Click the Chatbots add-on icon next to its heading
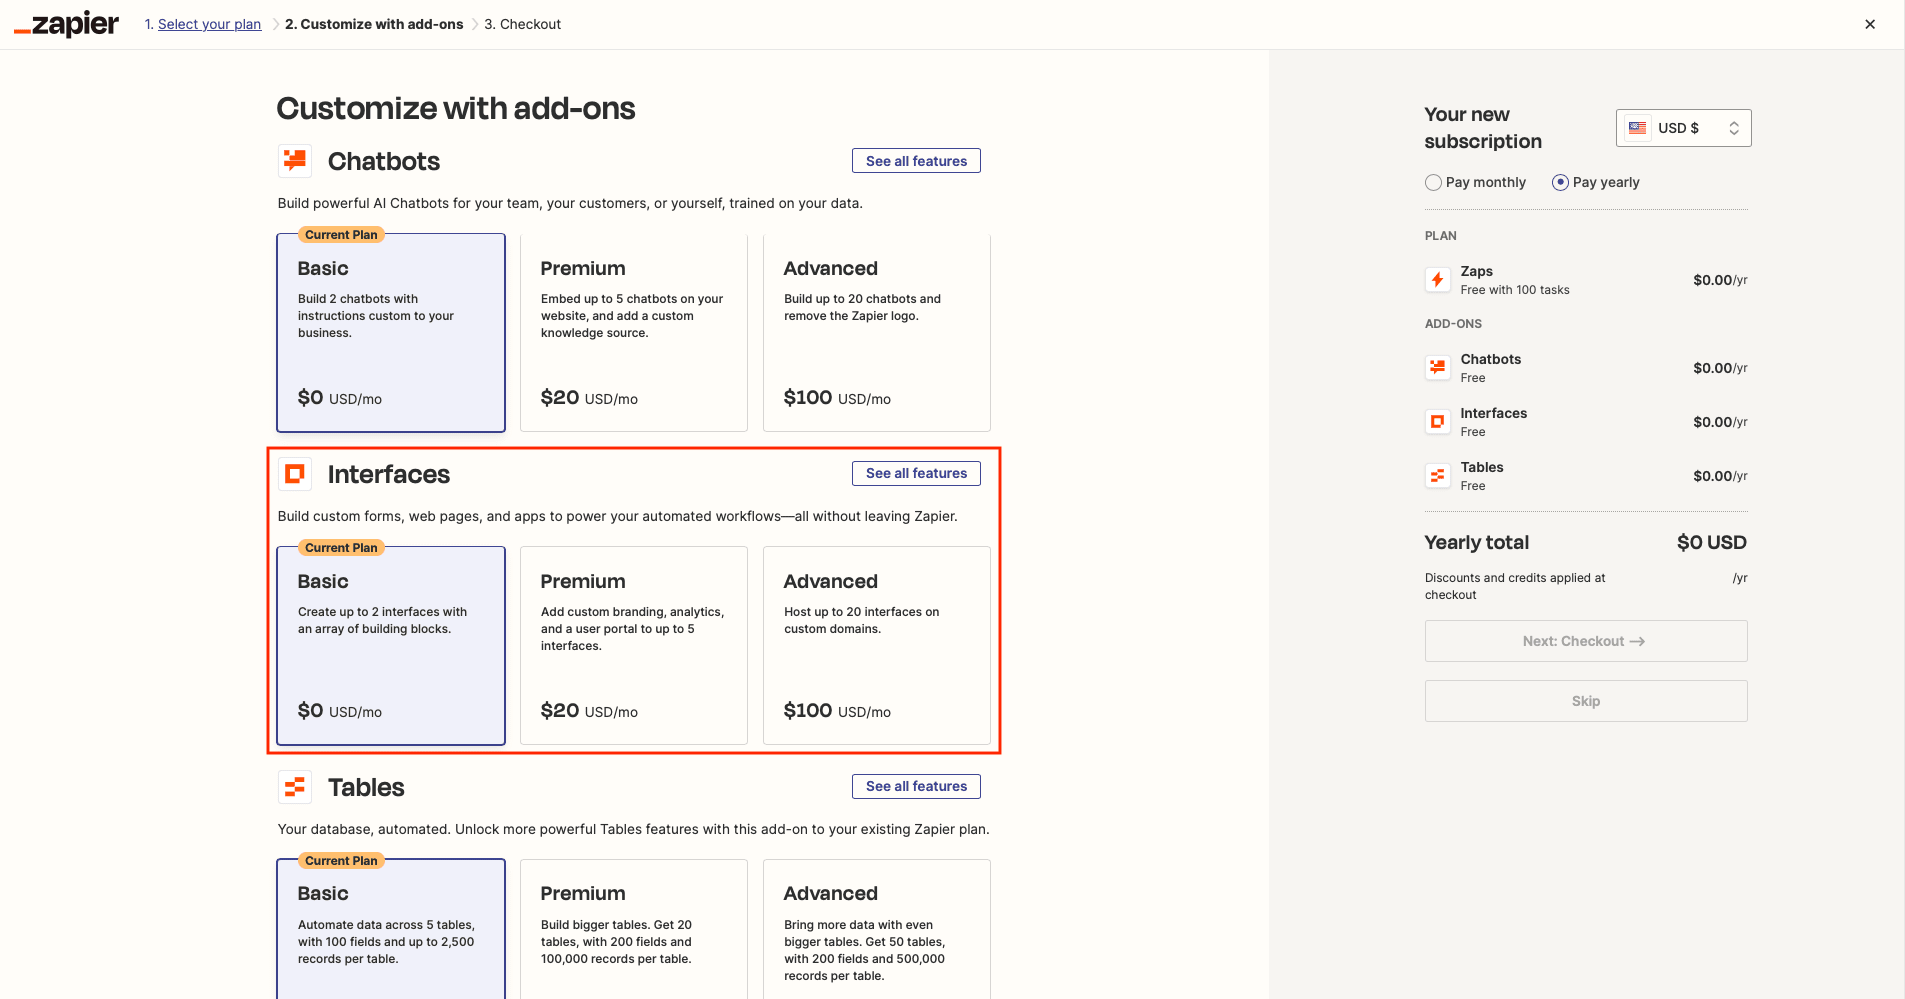The image size is (1905, 999). pos(295,160)
